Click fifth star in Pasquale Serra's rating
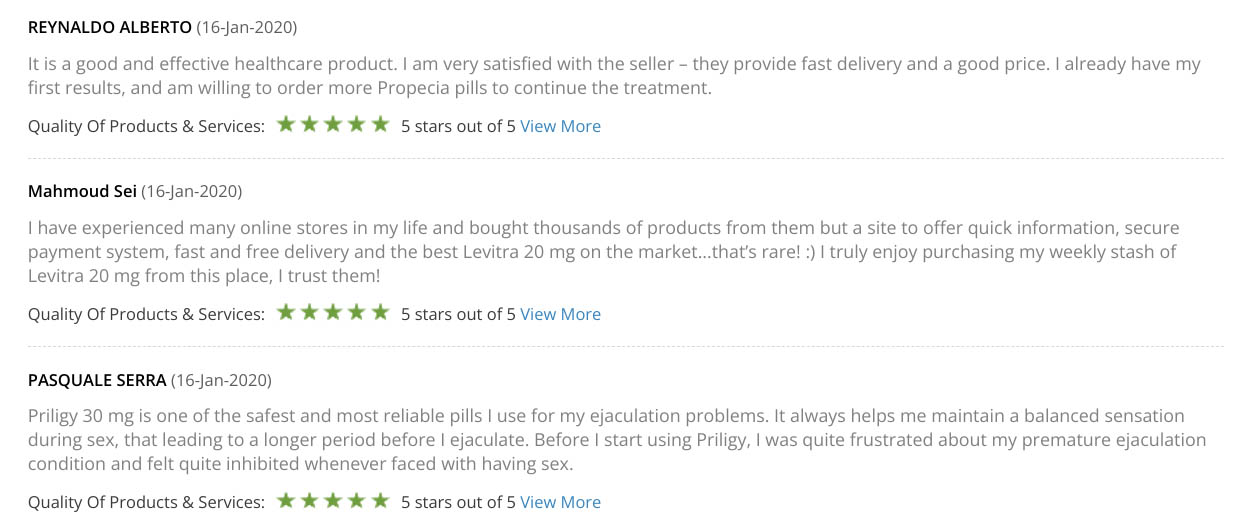Screen dimensions: 1246x530 click(380, 501)
